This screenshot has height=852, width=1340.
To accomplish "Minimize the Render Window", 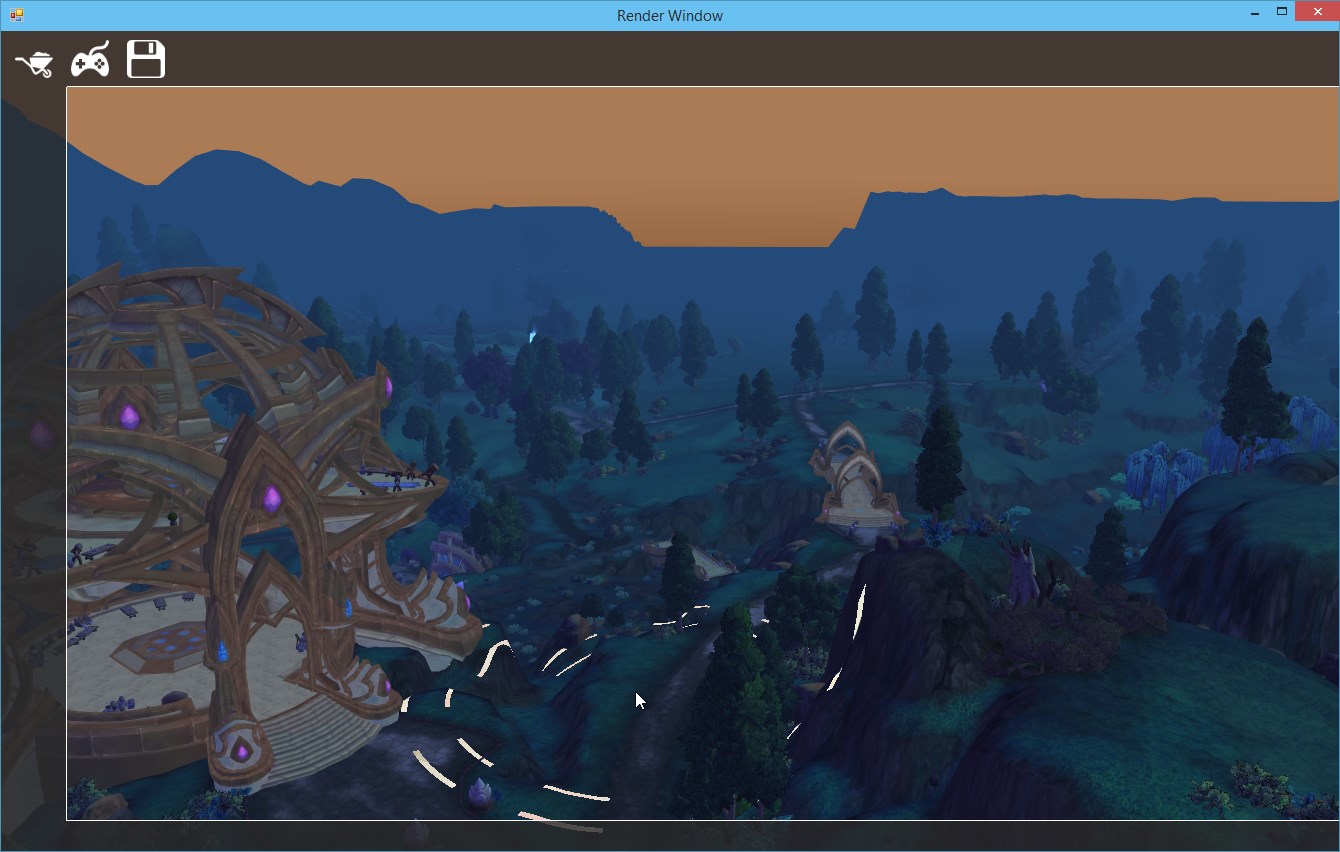I will 1255,13.
